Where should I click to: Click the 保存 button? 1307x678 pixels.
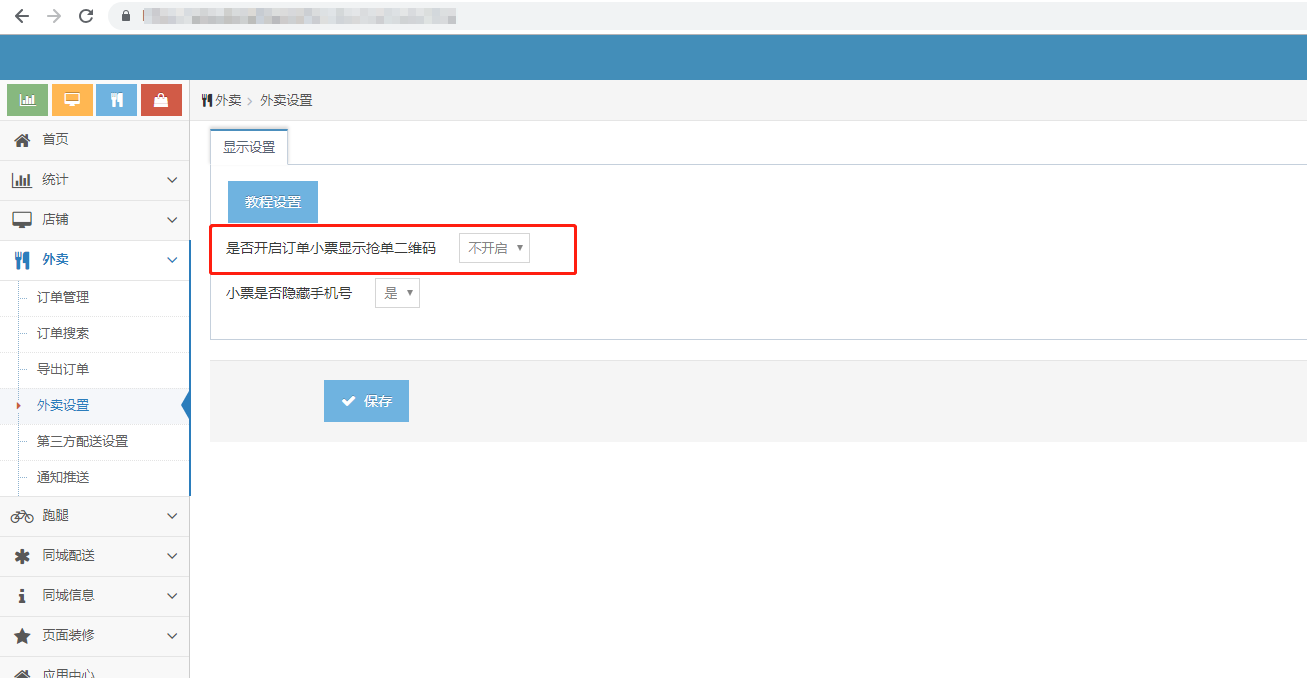coord(366,401)
